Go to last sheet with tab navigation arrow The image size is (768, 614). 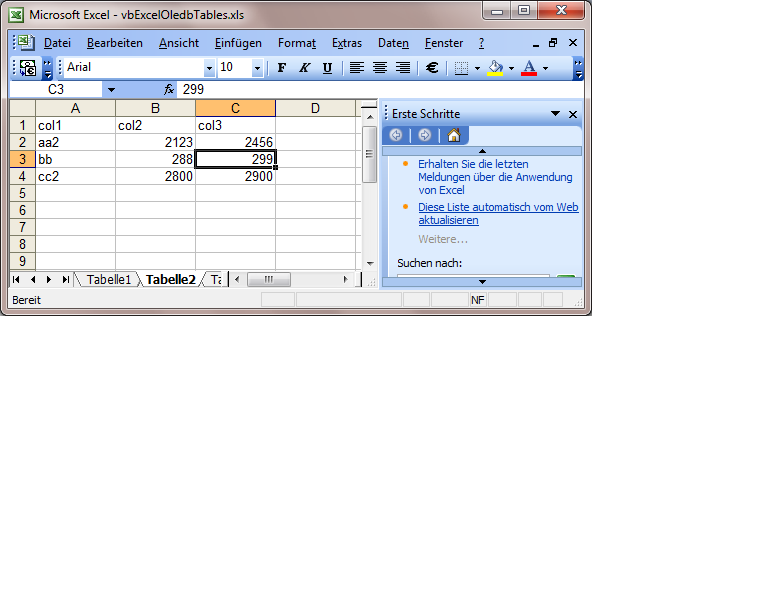[66, 280]
